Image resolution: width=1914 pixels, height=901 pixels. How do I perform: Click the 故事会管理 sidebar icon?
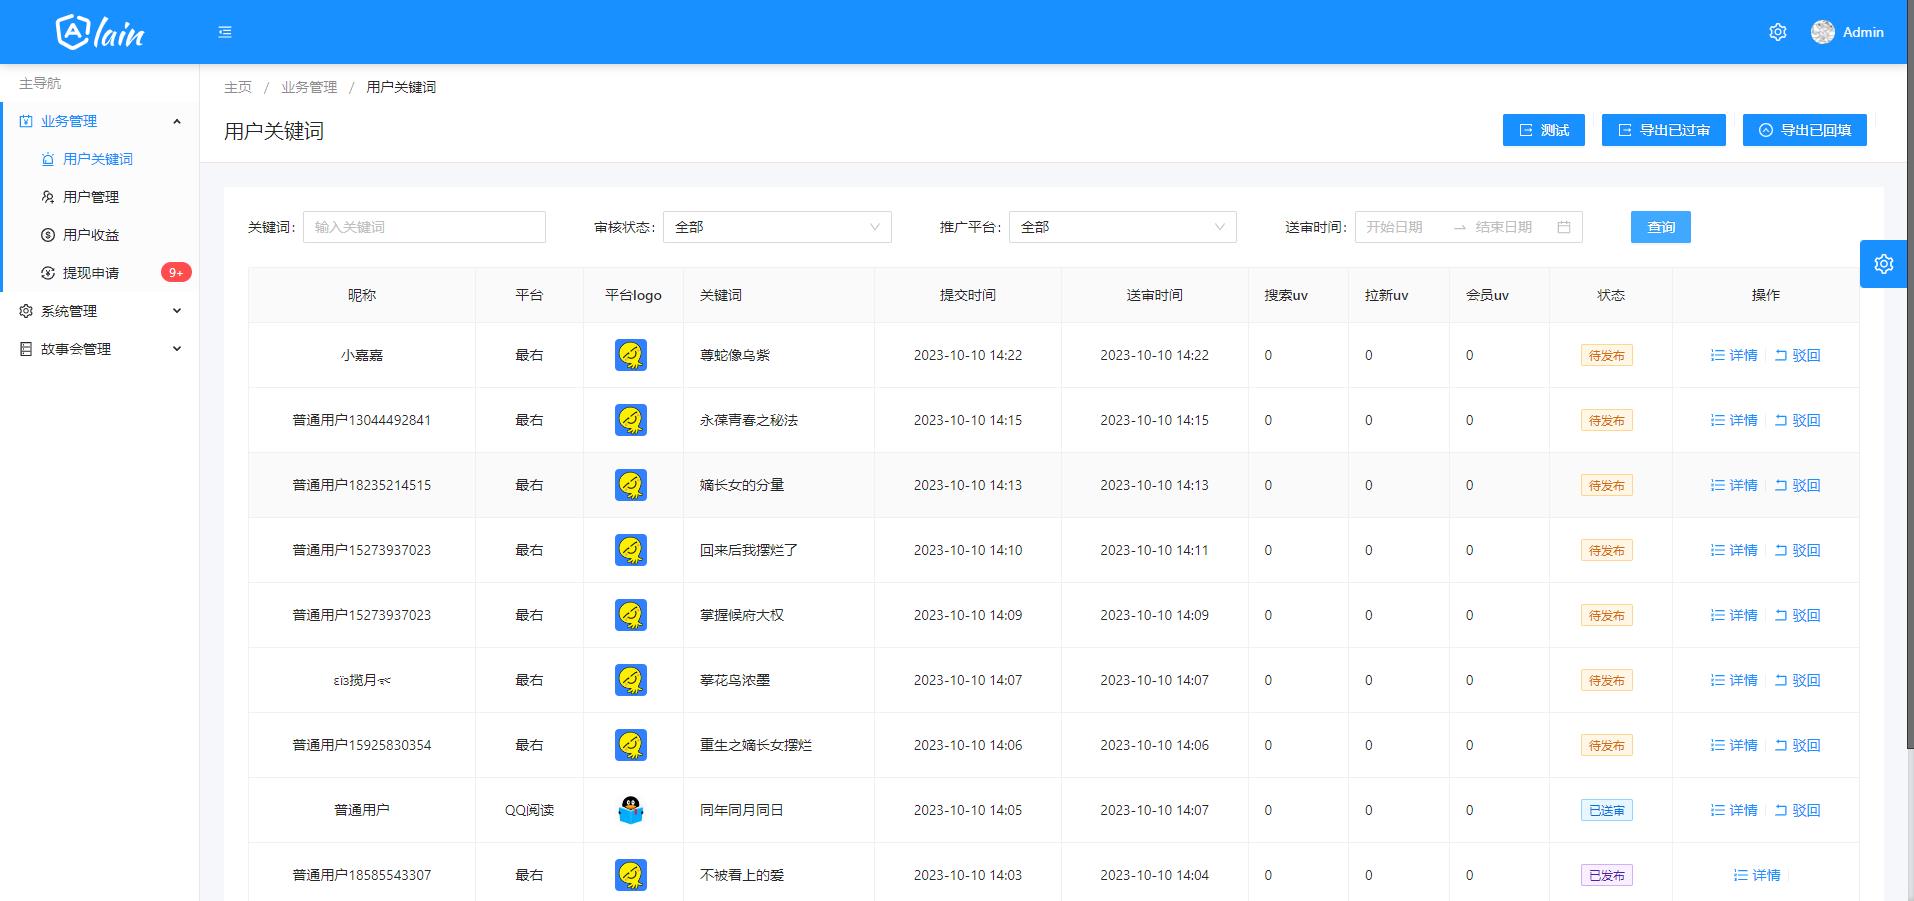pyautogui.click(x=26, y=349)
